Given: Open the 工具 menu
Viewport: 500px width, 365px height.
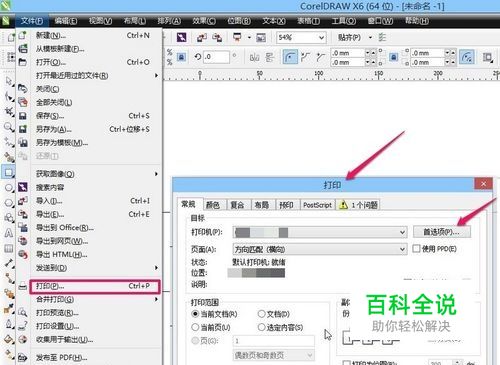Looking at the screenshot, I should [344, 21].
